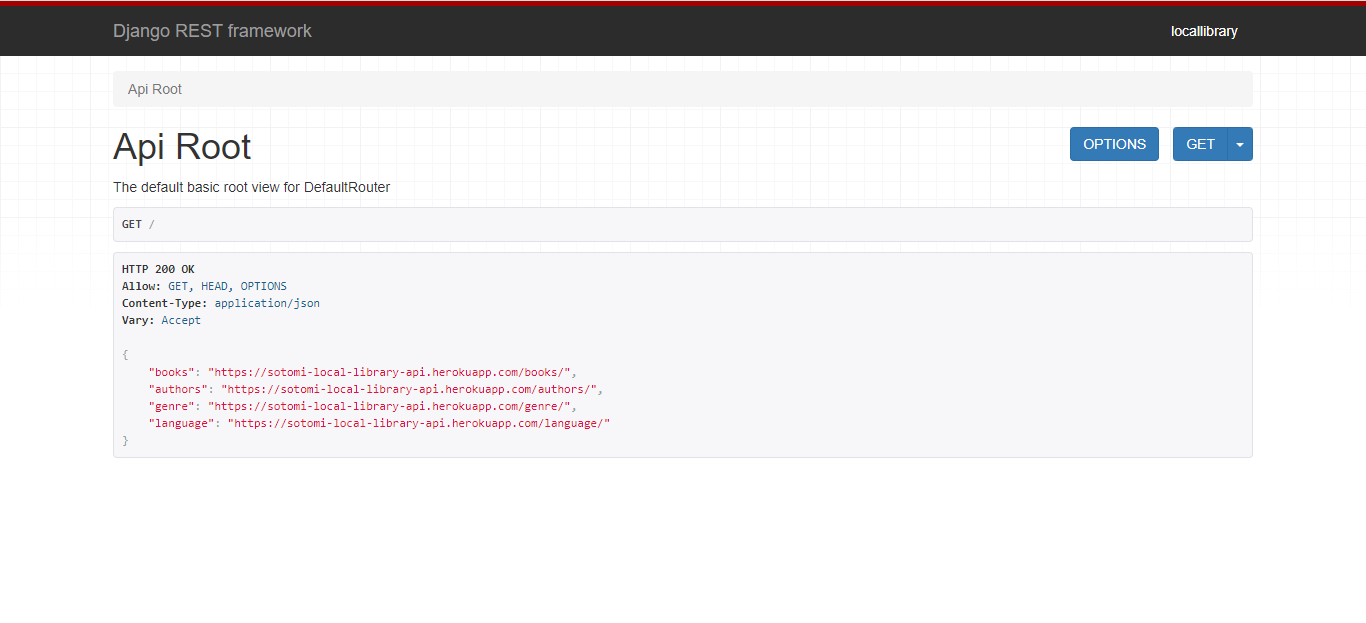Select the DefaultRouter description text
Image resolution: width=1366 pixels, height=623 pixels.
coord(251,187)
